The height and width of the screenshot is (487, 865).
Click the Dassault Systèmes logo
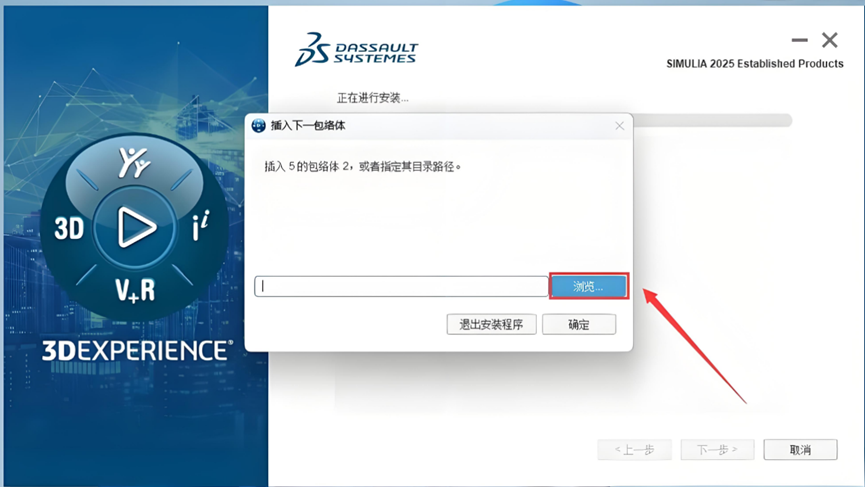pos(356,50)
